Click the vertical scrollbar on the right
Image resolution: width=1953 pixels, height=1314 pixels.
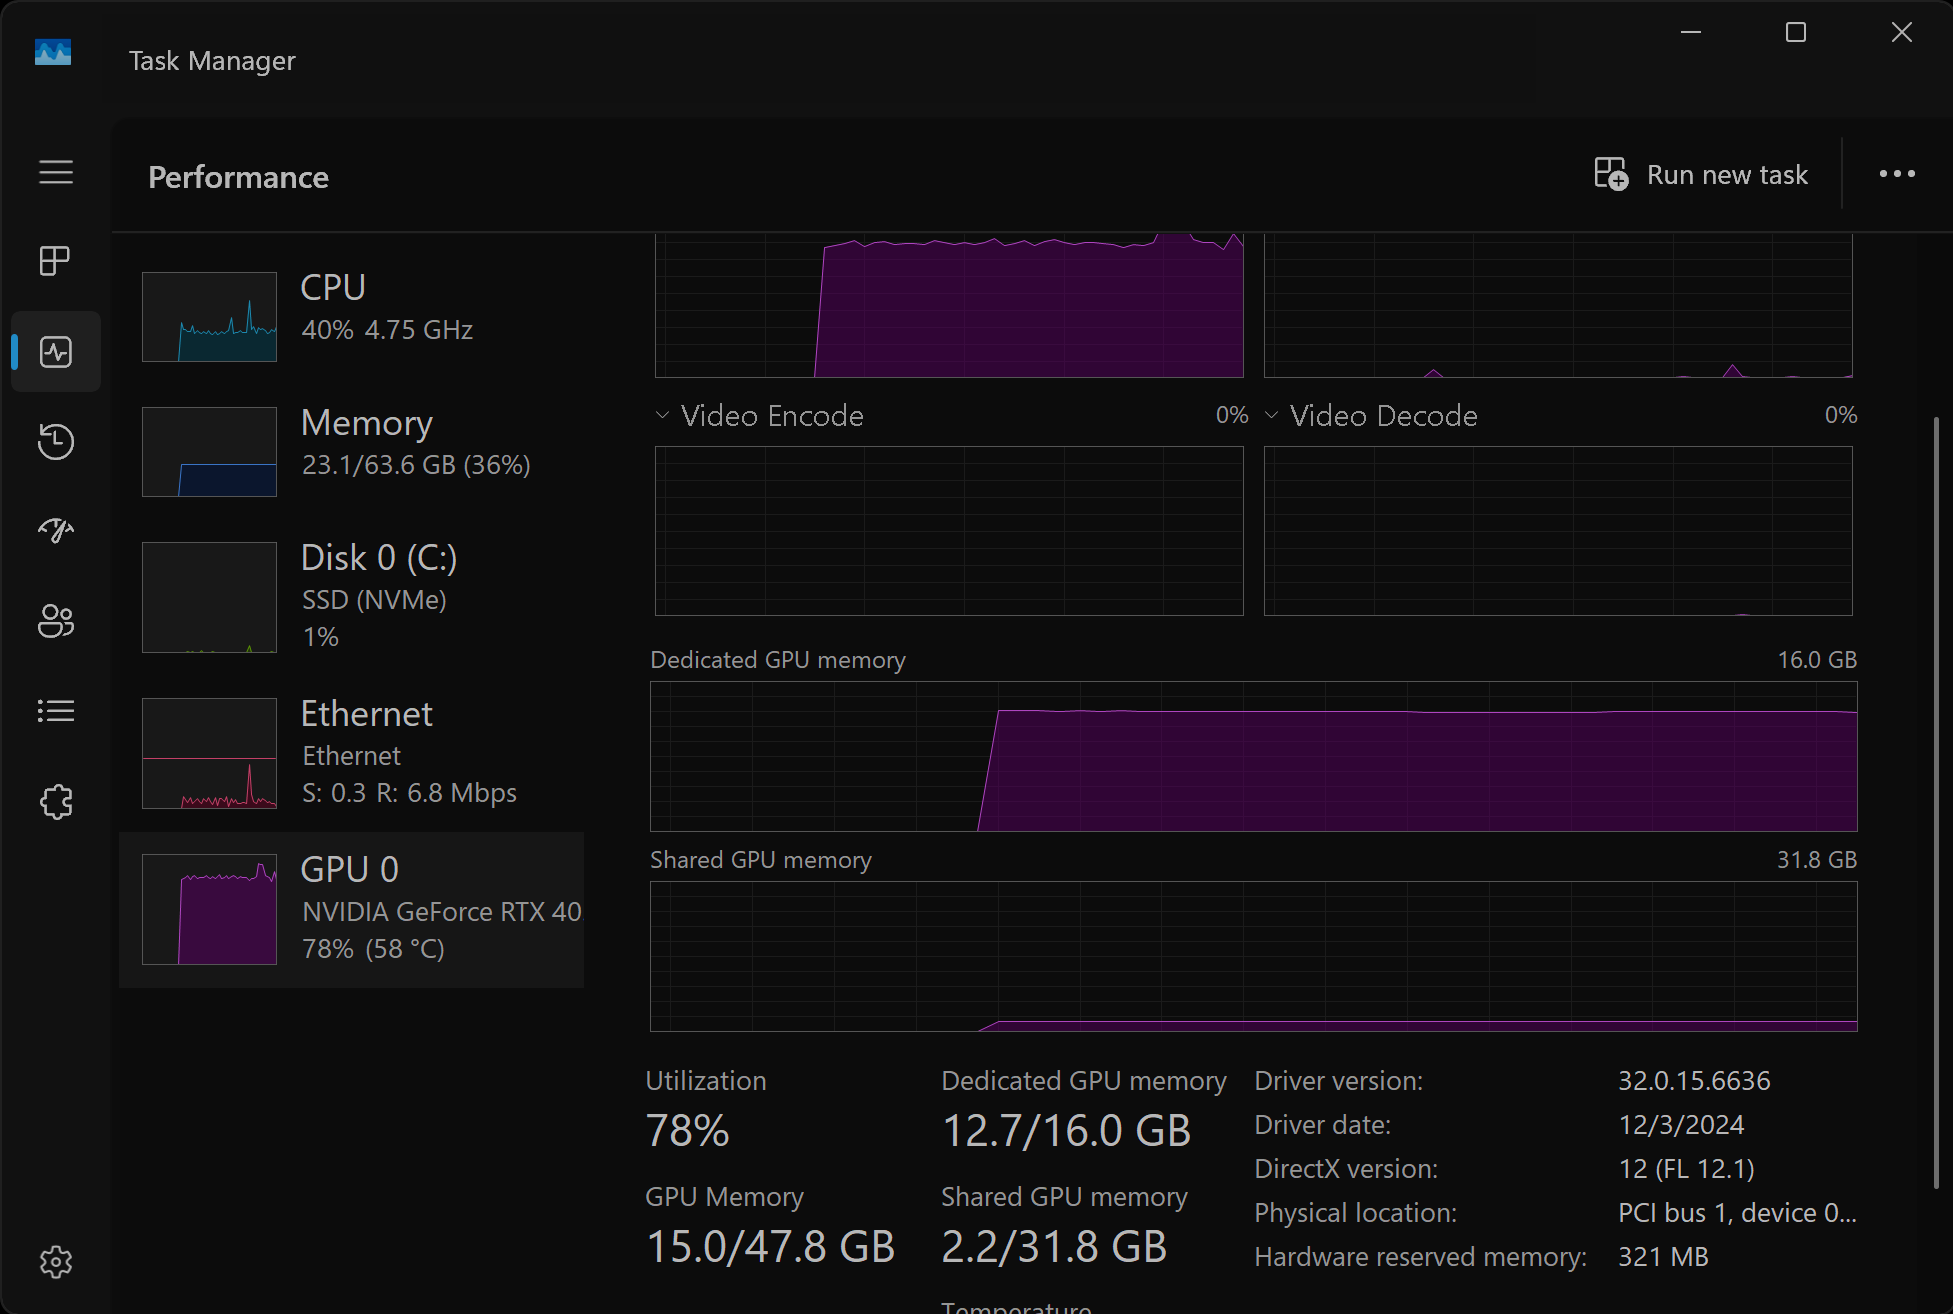1936,800
